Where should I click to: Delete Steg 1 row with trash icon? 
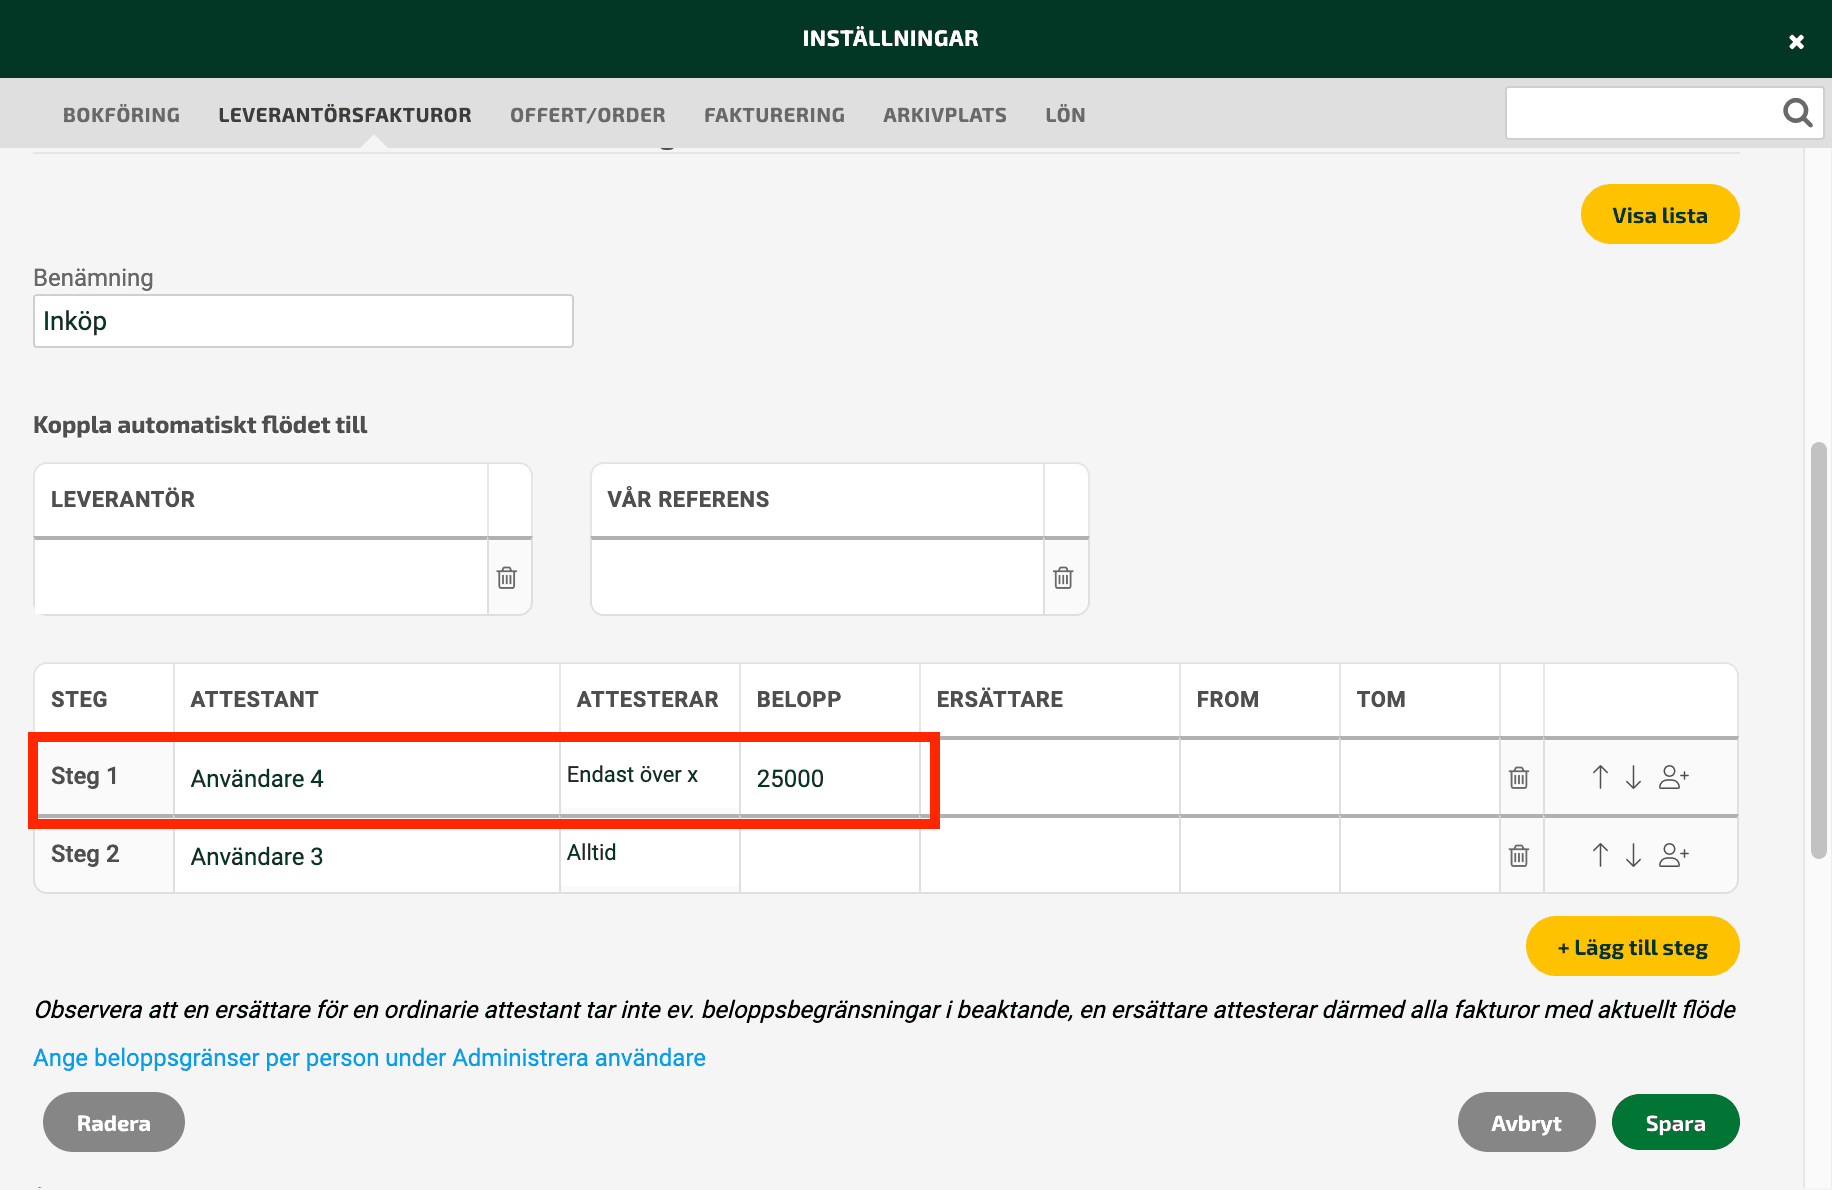point(1519,777)
